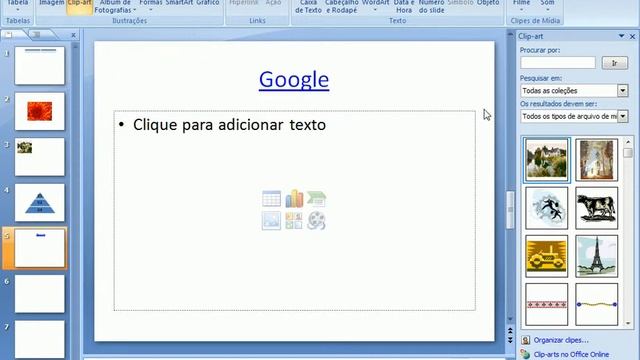Select the running figures clip art
Image resolution: width=640 pixels, height=360 pixels.
[x=546, y=208]
